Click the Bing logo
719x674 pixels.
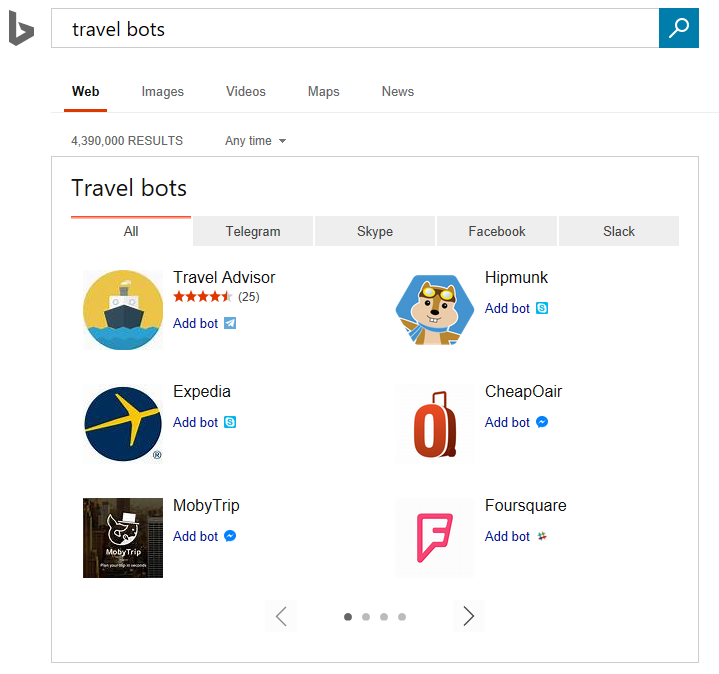tap(21, 30)
